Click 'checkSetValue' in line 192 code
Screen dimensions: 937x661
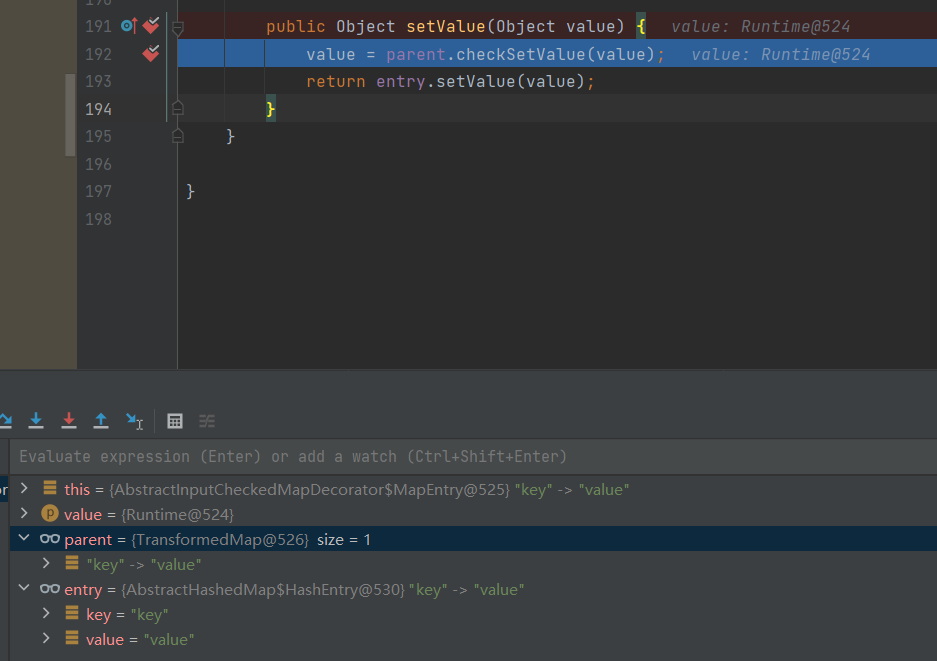(x=520, y=54)
